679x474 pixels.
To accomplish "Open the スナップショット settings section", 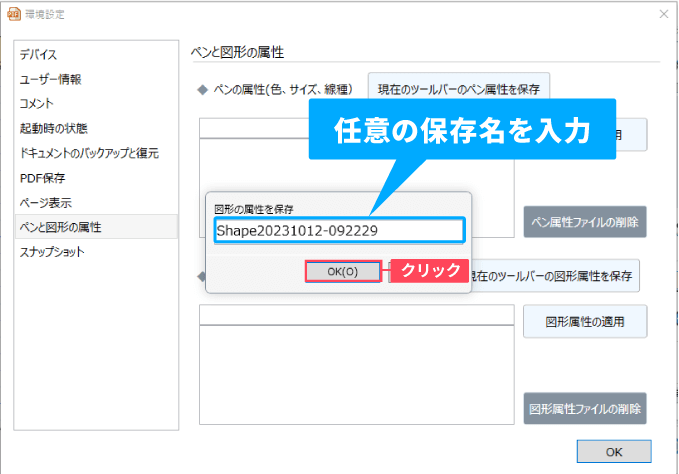I will click(52, 252).
